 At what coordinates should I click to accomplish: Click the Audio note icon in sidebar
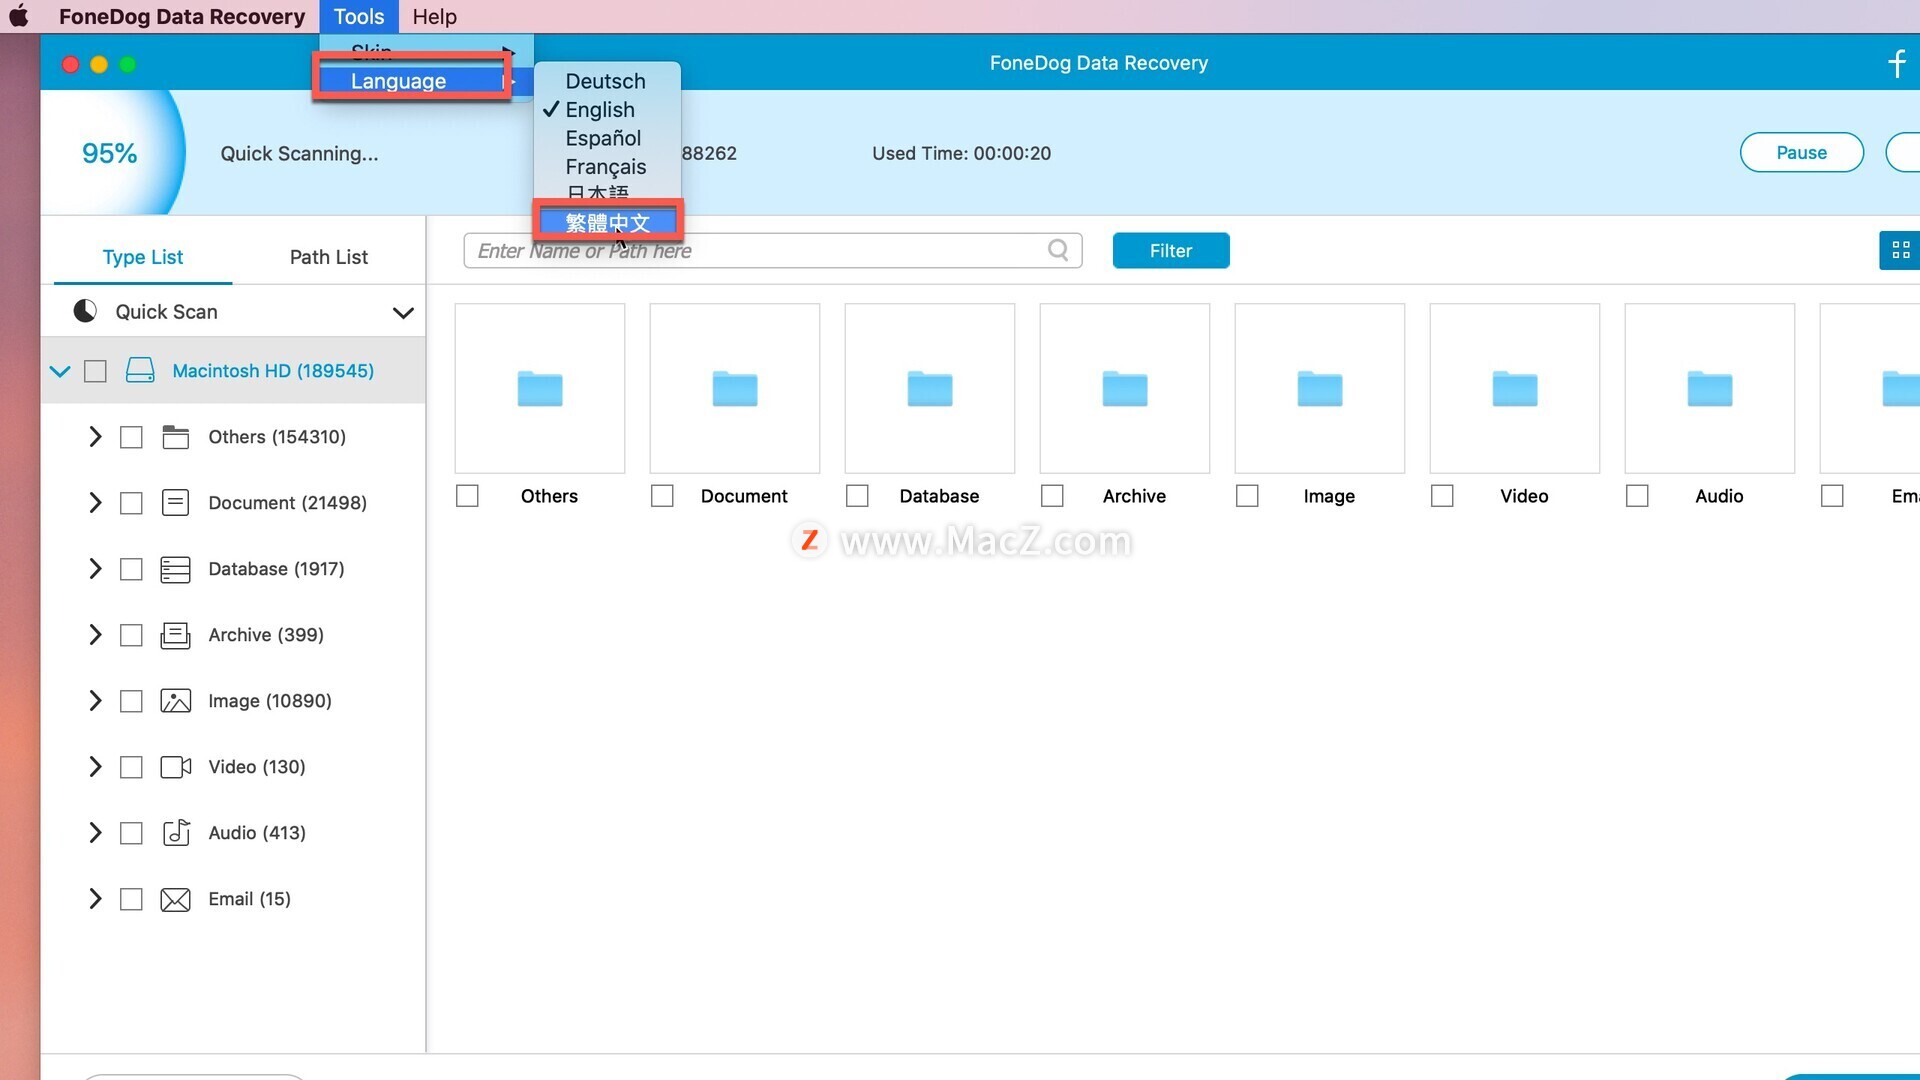[x=176, y=832]
